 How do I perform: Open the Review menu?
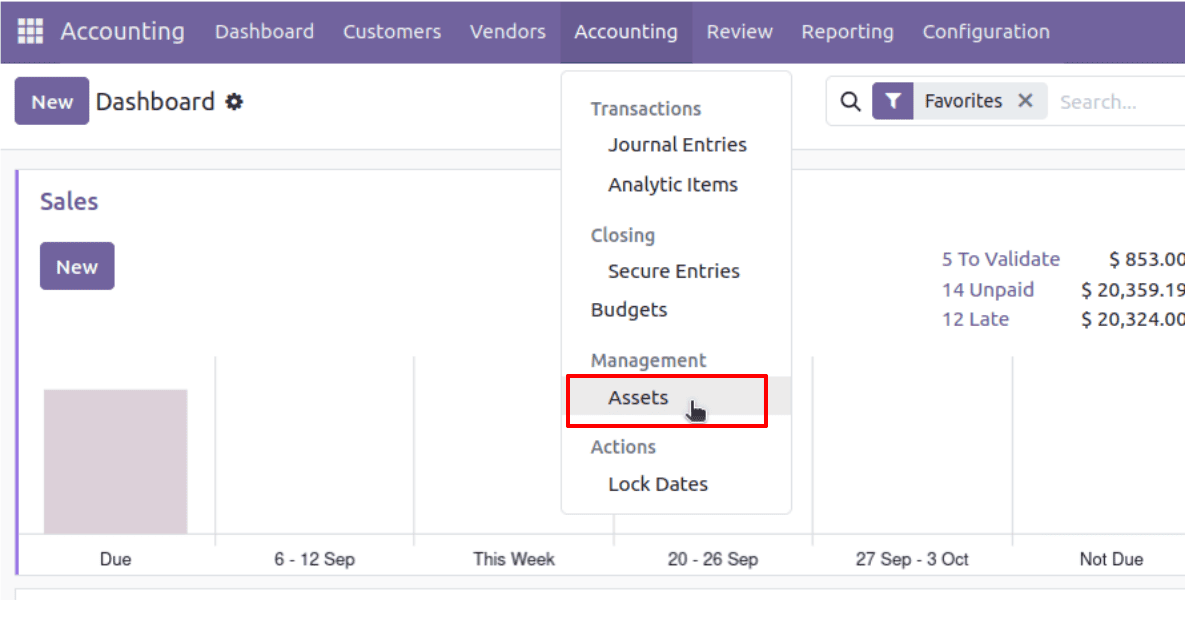(740, 32)
